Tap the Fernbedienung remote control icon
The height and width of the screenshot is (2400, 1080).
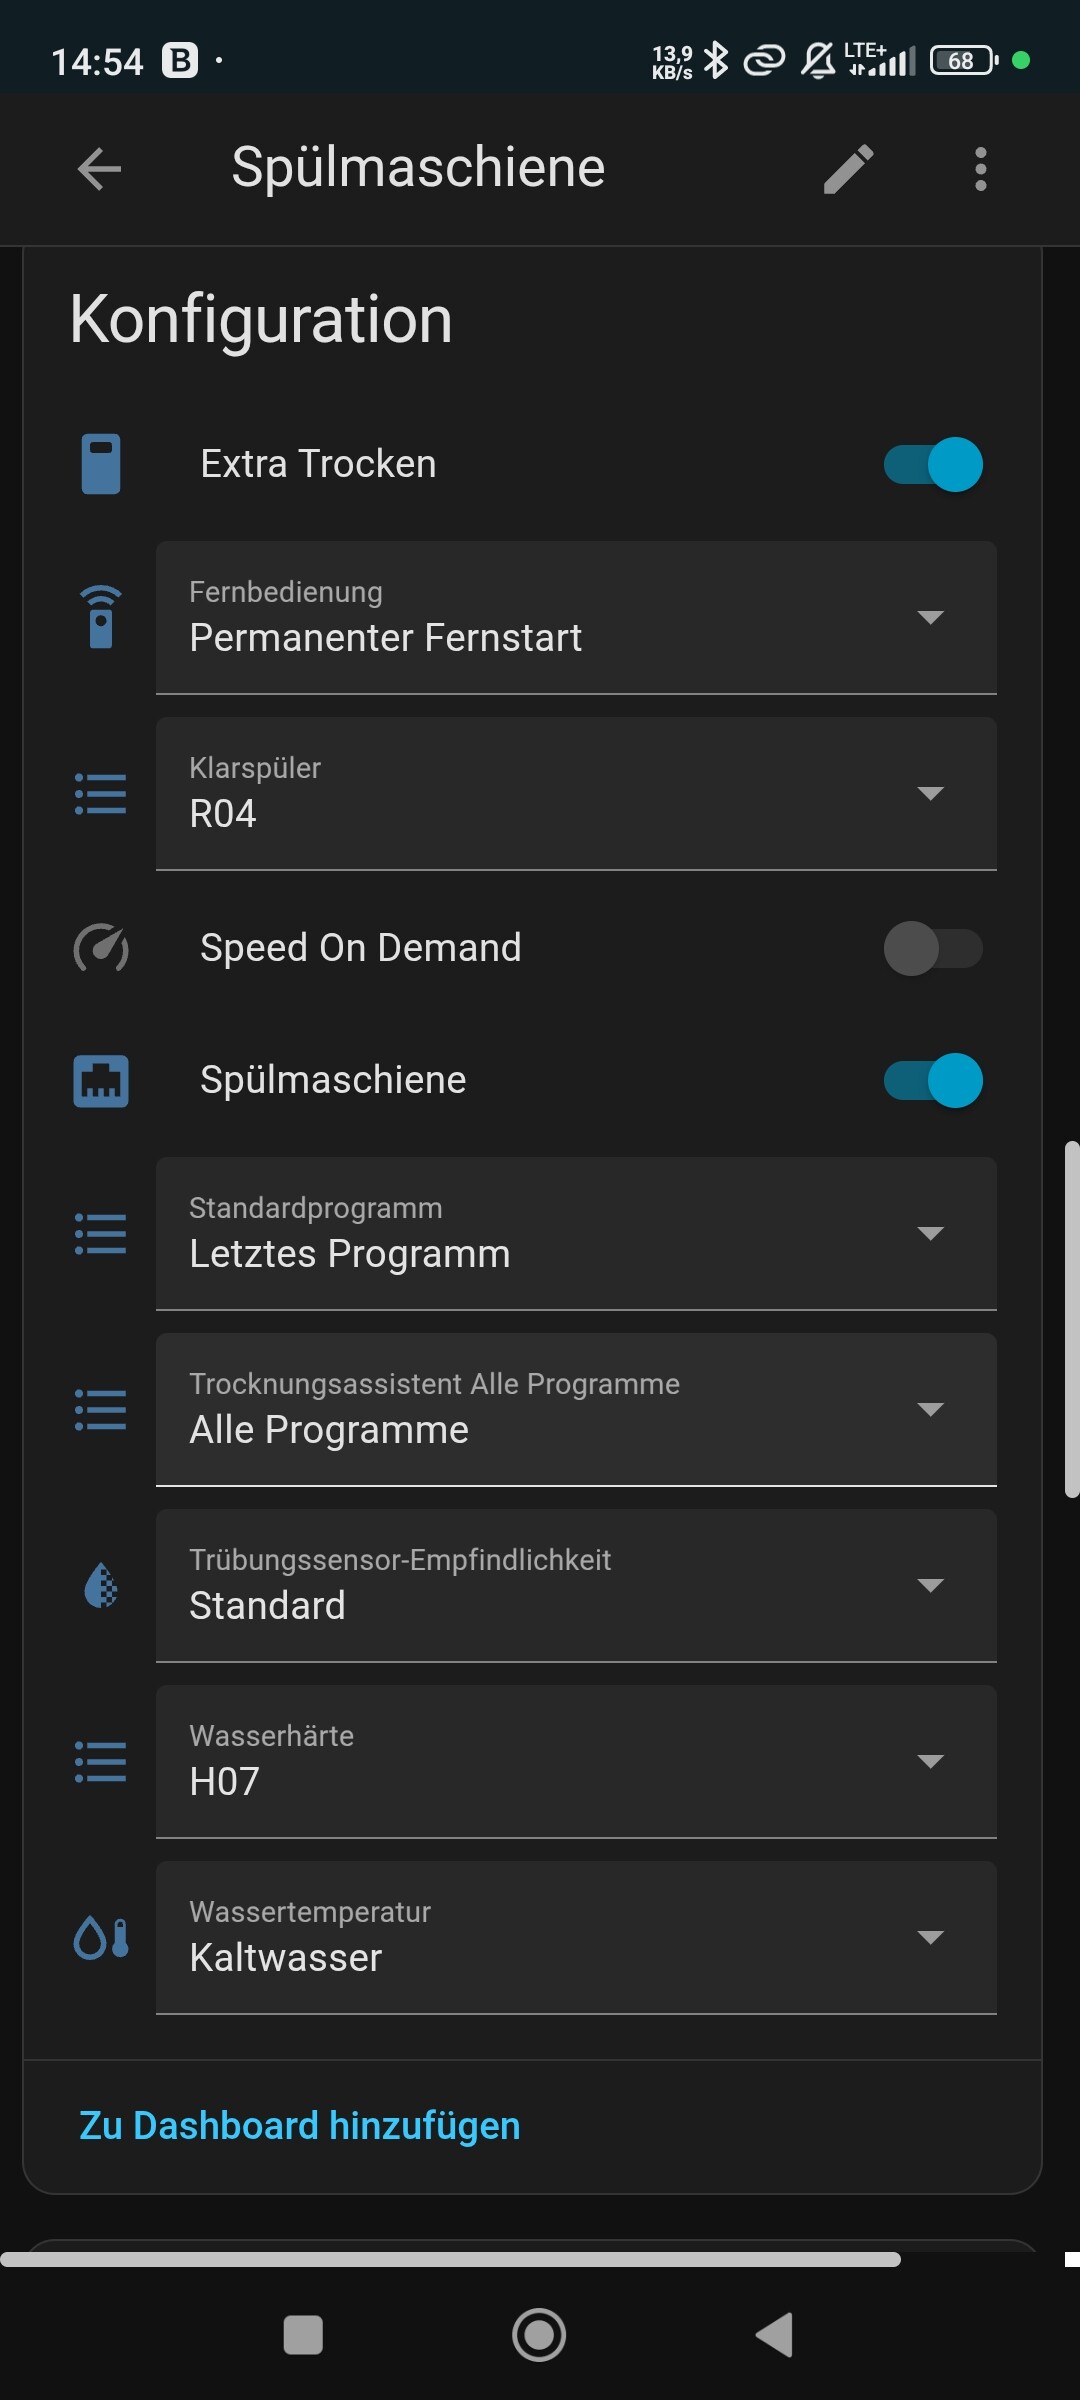[101, 617]
